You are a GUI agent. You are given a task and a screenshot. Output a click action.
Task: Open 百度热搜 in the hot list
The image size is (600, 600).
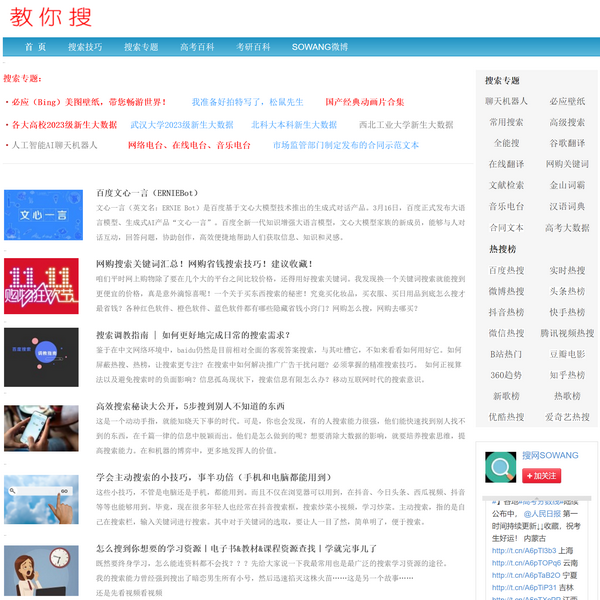(506, 270)
